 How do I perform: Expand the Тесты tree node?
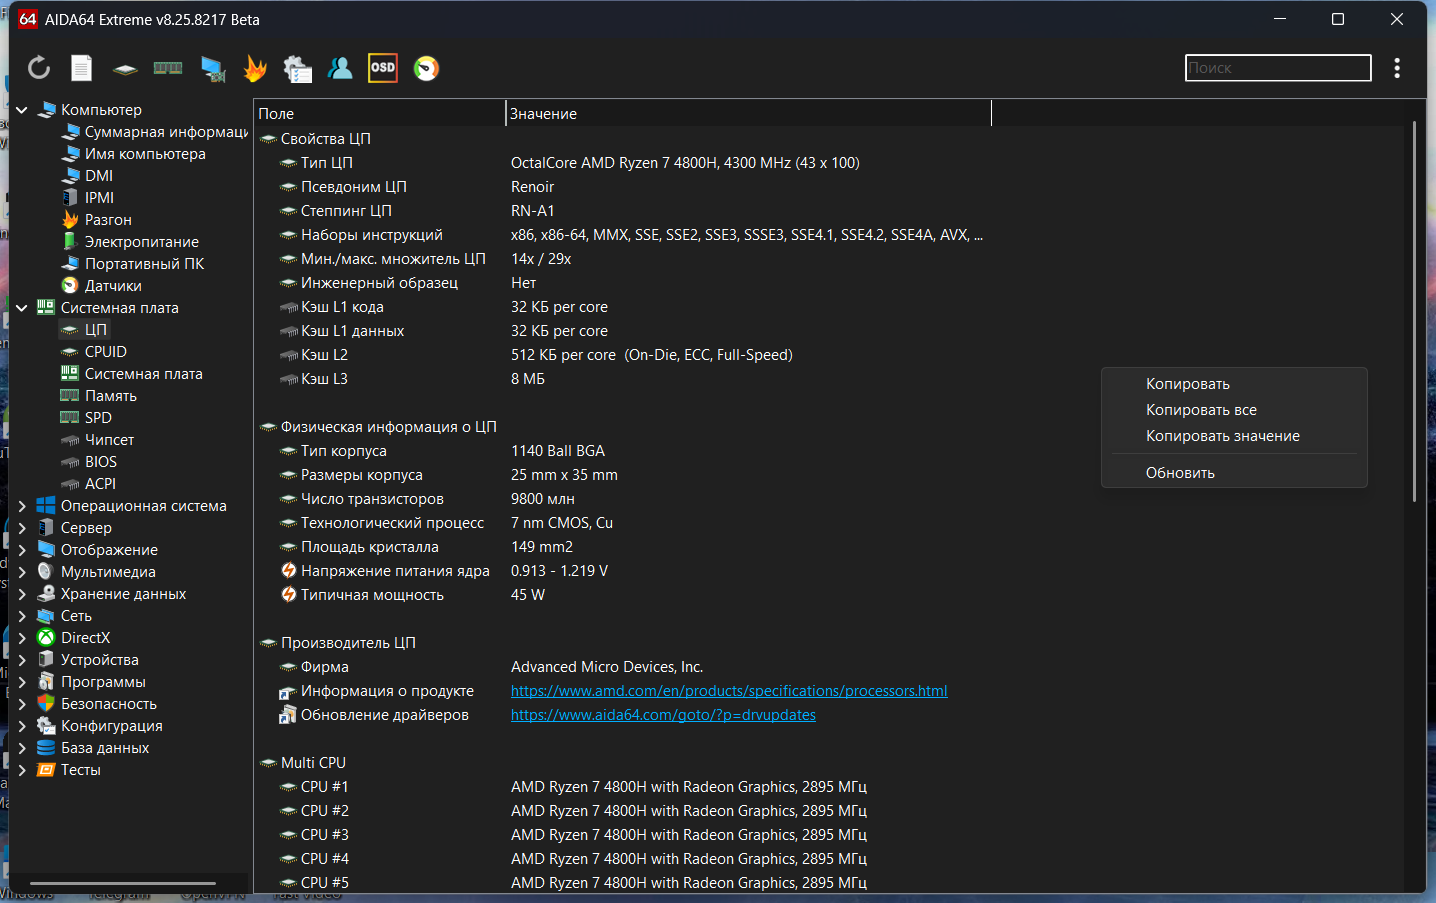point(21,770)
